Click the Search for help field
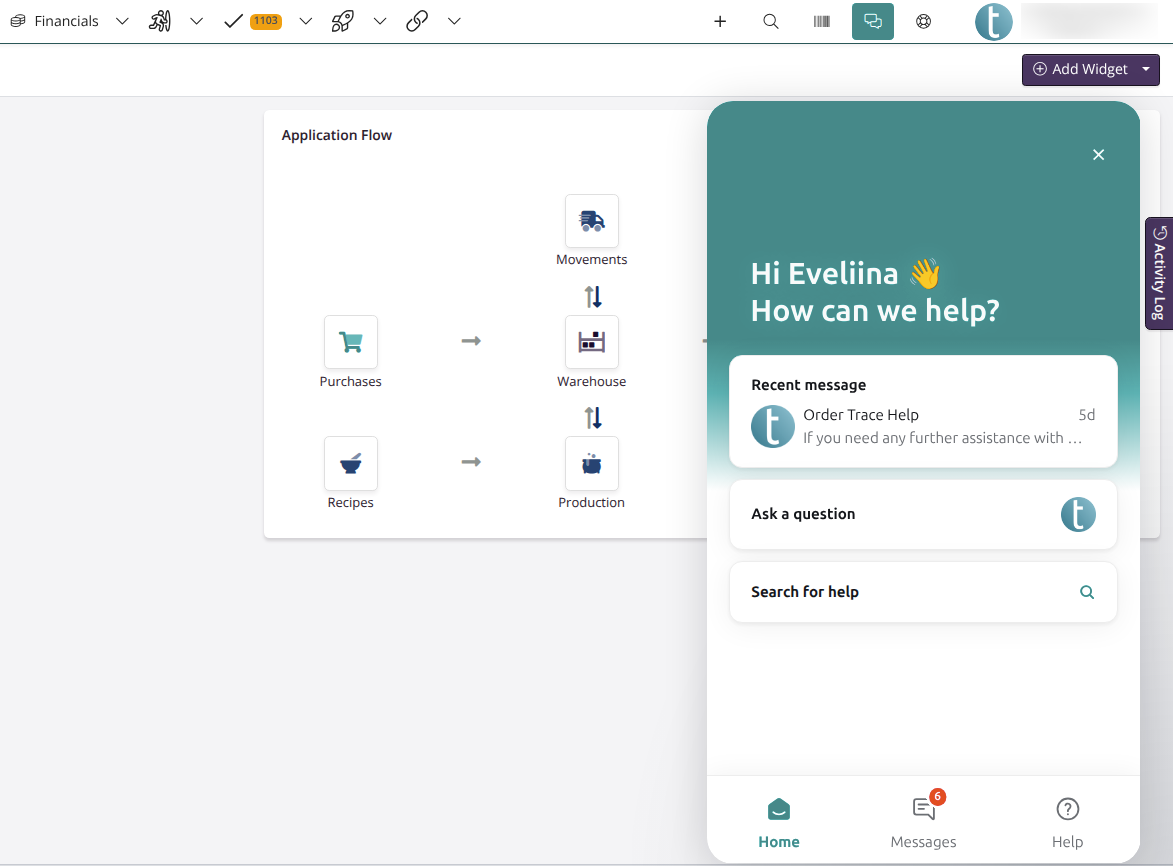The height and width of the screenshot is (866, 1173). click(x=923, y=592)
